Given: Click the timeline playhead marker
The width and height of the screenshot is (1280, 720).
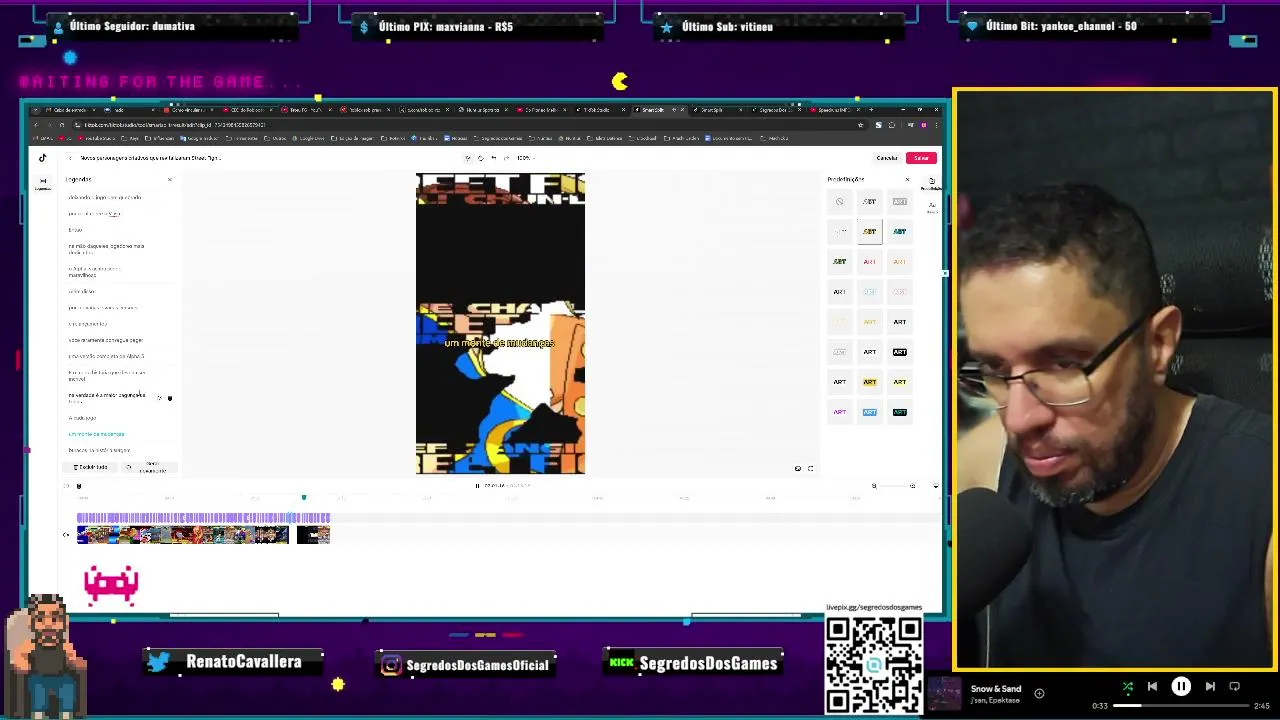Looking at the screenshot, I should [x=304, y=497].
